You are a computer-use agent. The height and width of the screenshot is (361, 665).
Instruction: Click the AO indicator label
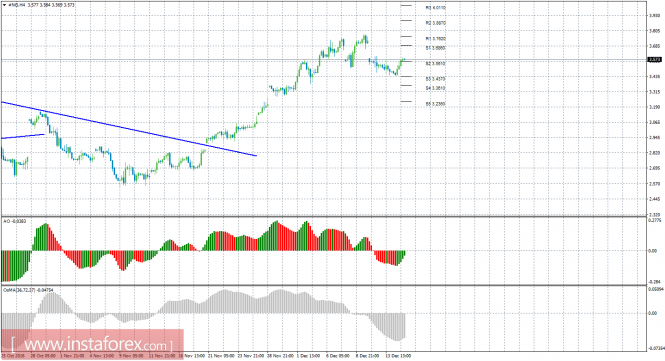14,221
